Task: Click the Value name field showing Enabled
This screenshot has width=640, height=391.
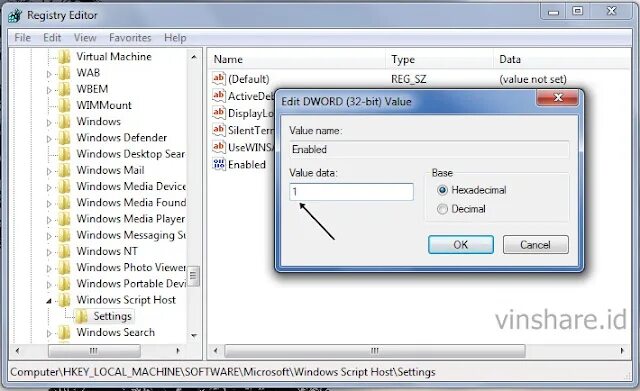Action: click(x=429, y=149)
